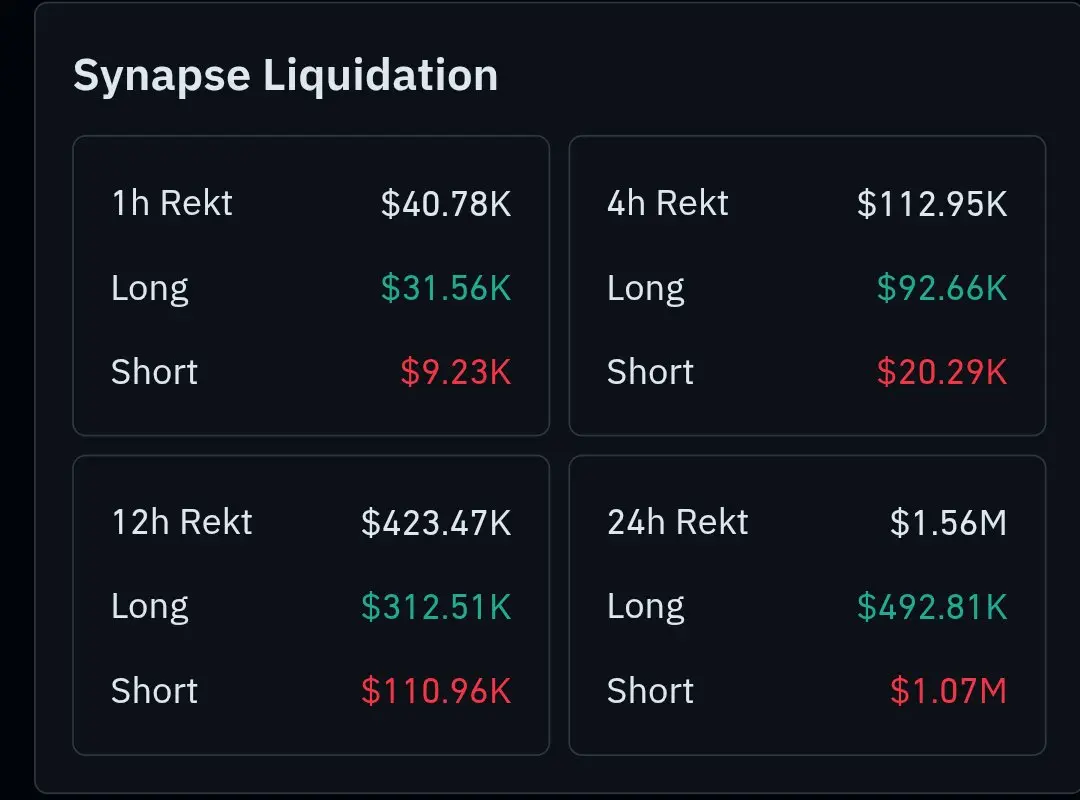Click the 1h Short value $9.23K
The image size is (1080, 800).
coord(455,372)
